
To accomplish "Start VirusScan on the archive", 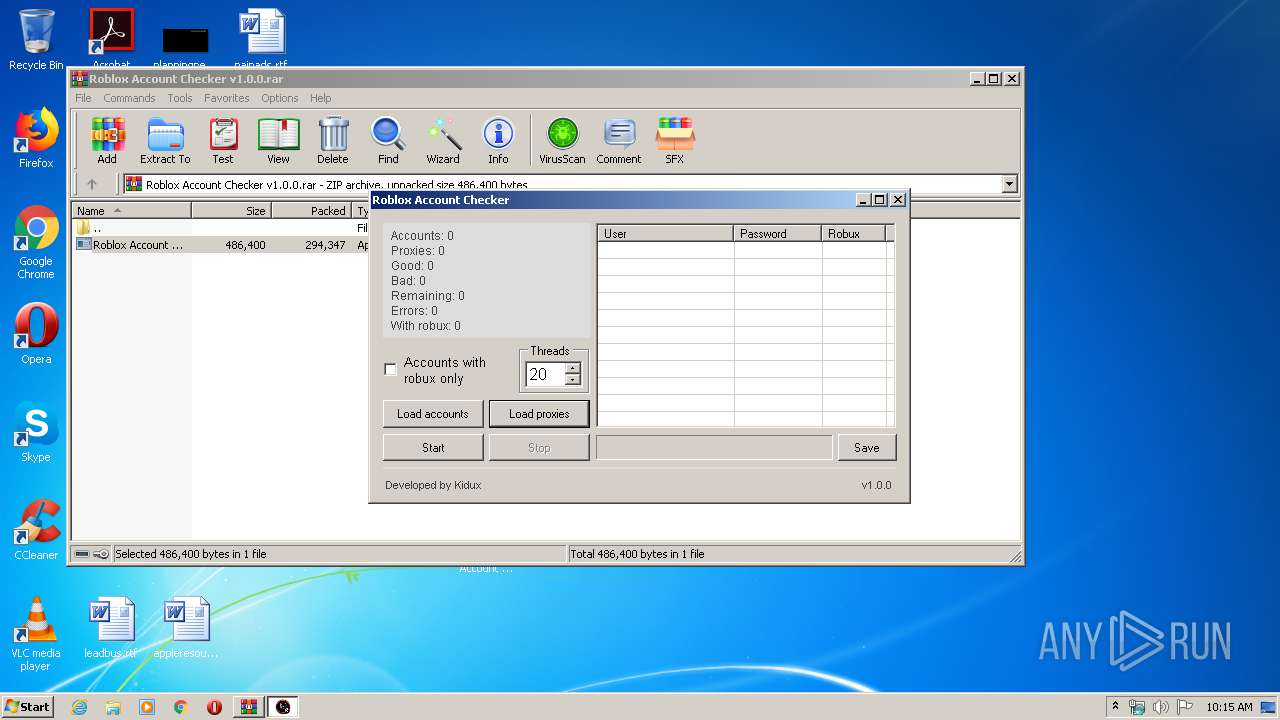I will 562,141.
